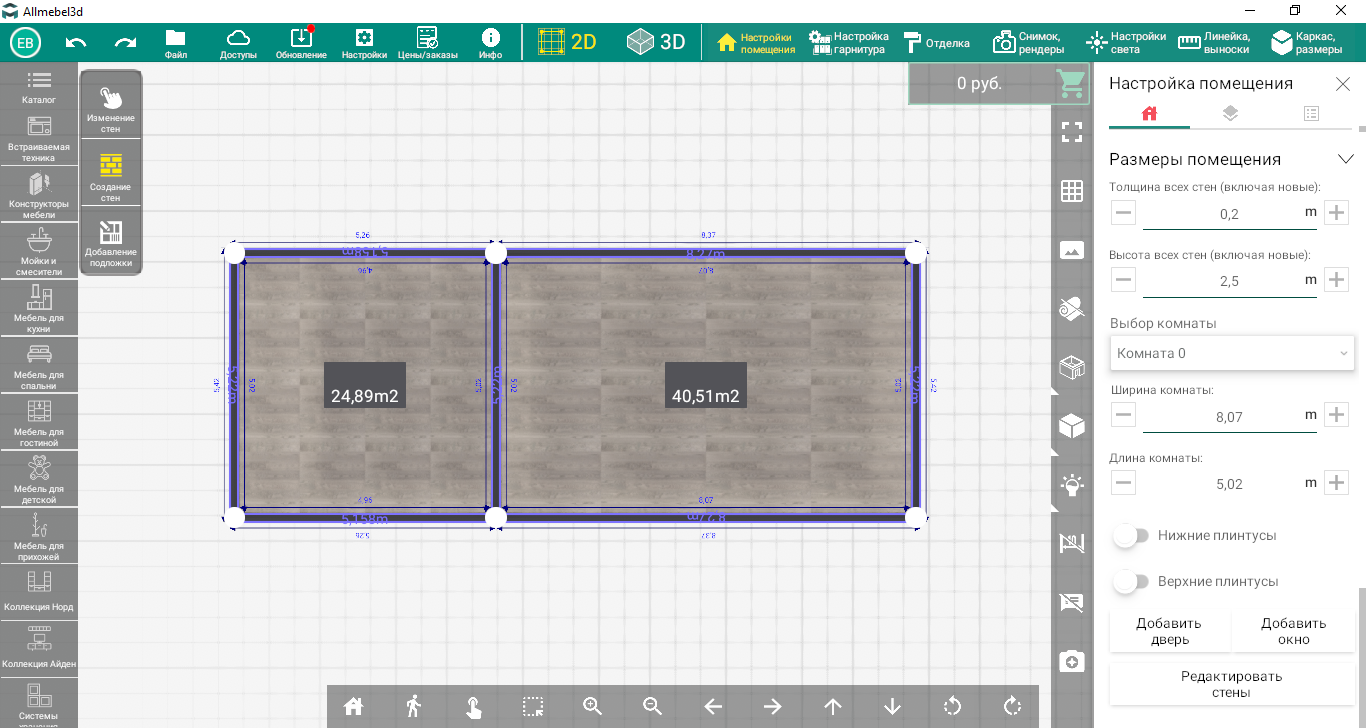Click Добавить окно button
1366x728 pixels.
point(1294,631)
